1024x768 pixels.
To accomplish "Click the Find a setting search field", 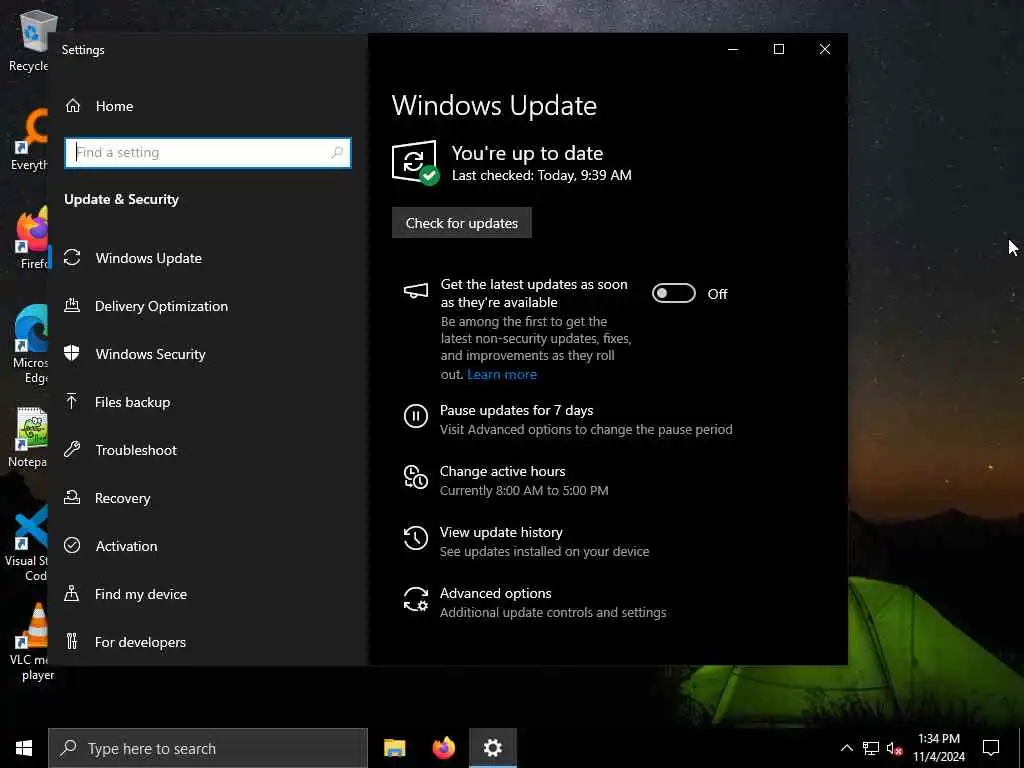I will pyautogui.click(x=208, y=152).
